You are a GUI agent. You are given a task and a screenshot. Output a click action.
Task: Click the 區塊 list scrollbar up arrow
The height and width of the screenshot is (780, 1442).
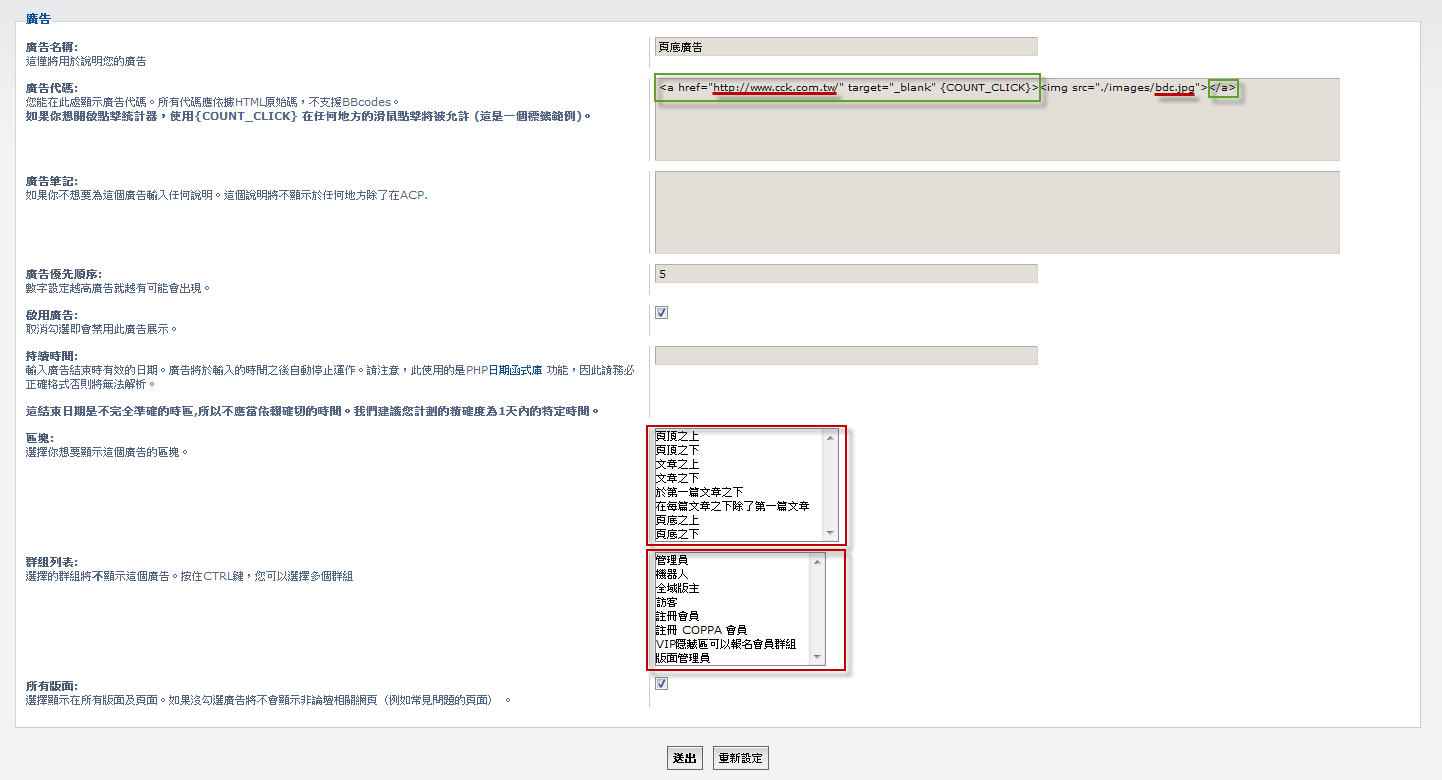[829, 436]
